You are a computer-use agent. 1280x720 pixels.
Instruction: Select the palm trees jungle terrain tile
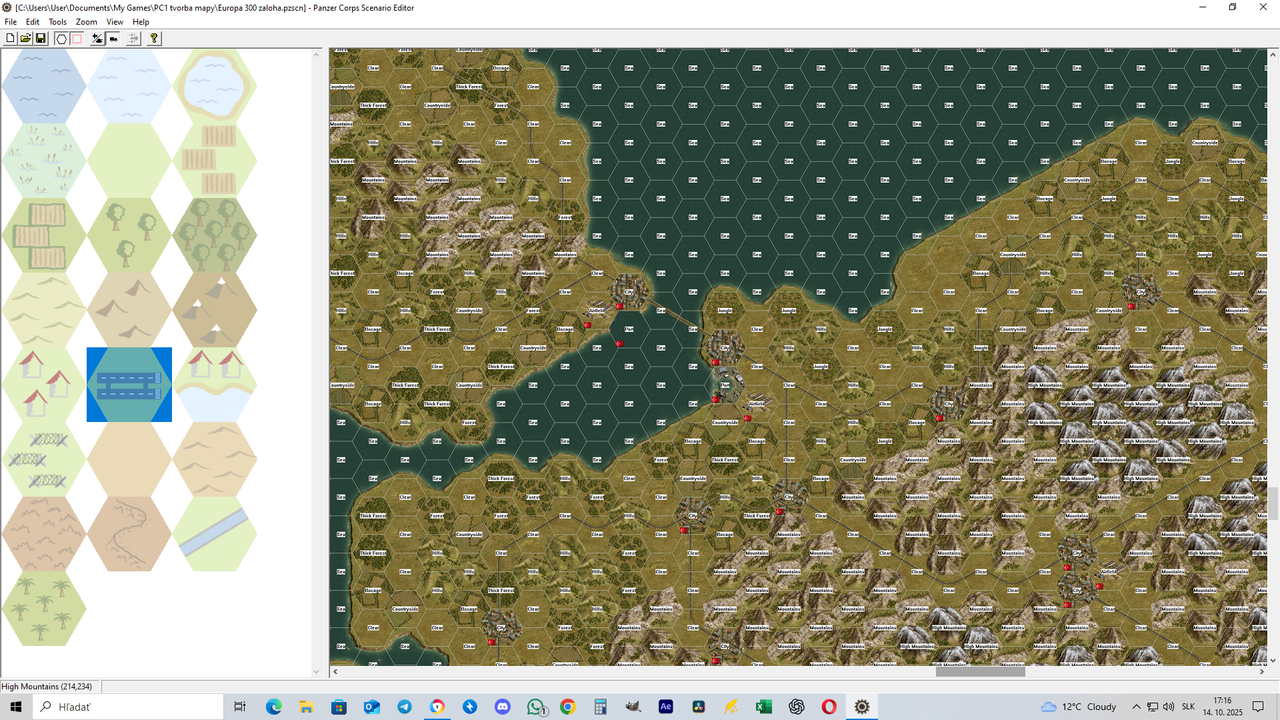point(44,609)
